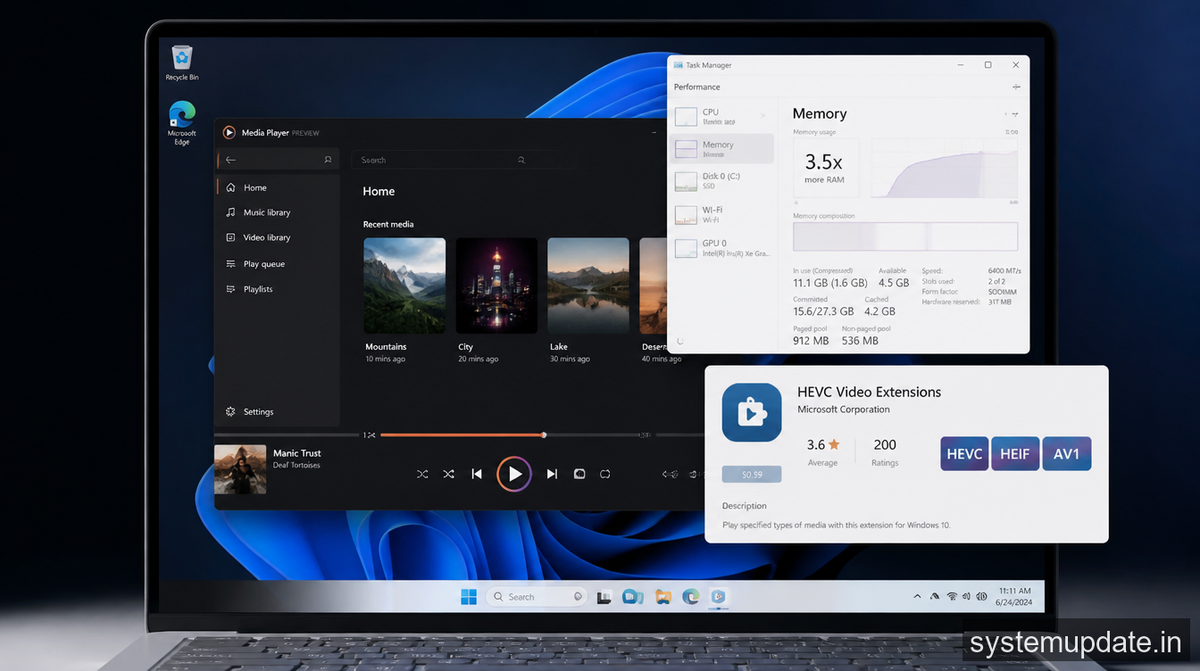Click the Task Manager title bar icon
Viewport: 1200px width, 671px height.
(x=678, y=65)
